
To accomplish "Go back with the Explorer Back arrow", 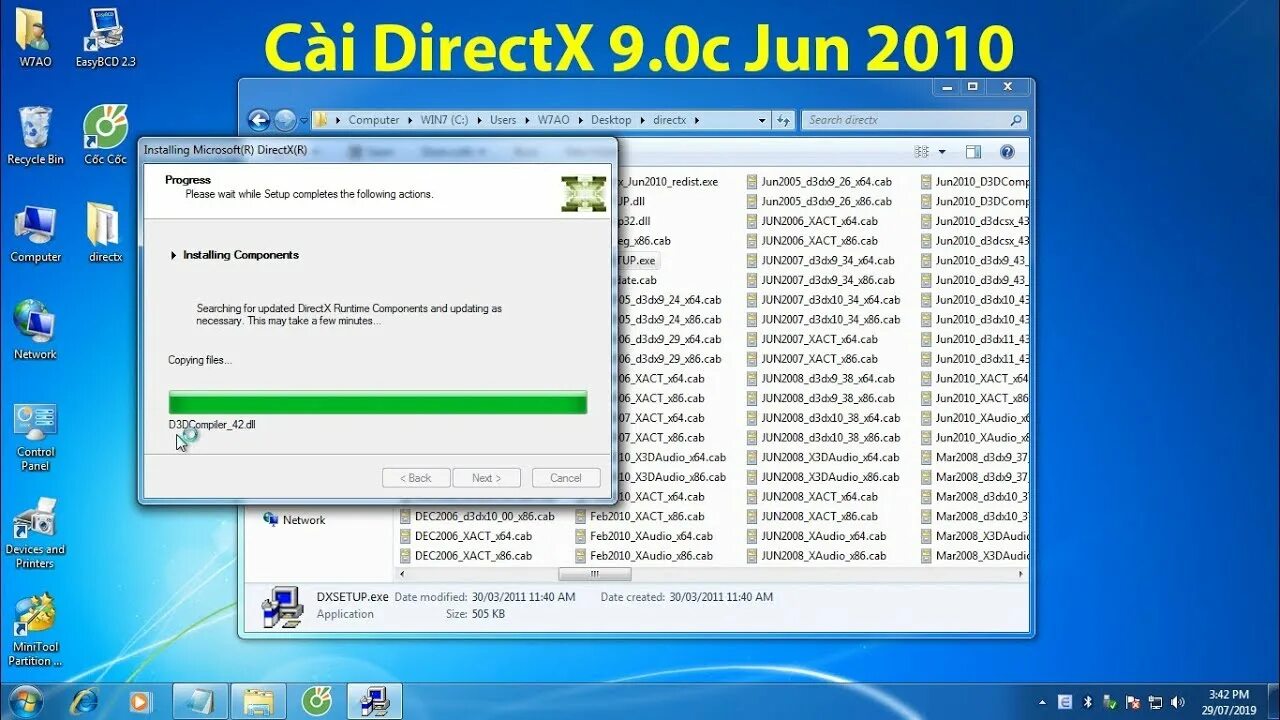I will pos(259,120).
